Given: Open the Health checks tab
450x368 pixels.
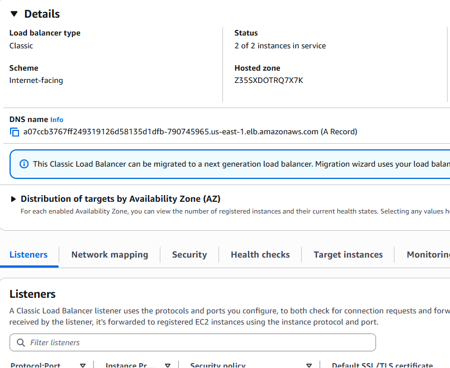Looking at the screenshot, I should (x=260, y=255).
